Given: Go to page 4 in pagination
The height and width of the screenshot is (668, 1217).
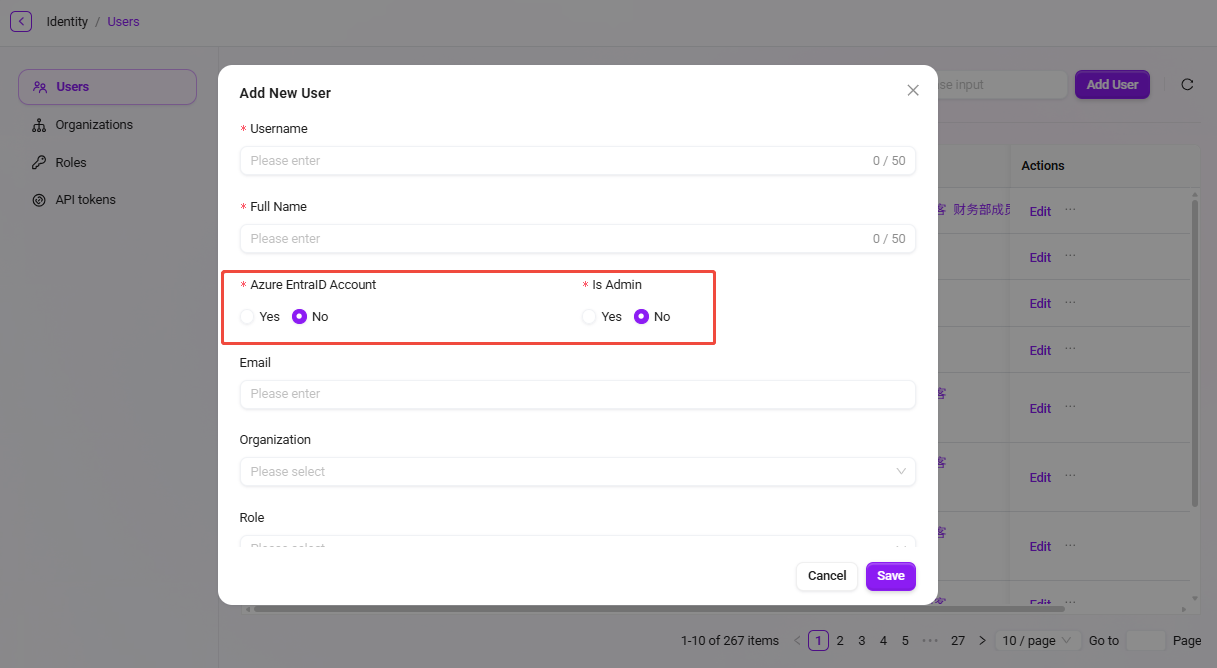Looking at the screenshot, I should [884, 641].
